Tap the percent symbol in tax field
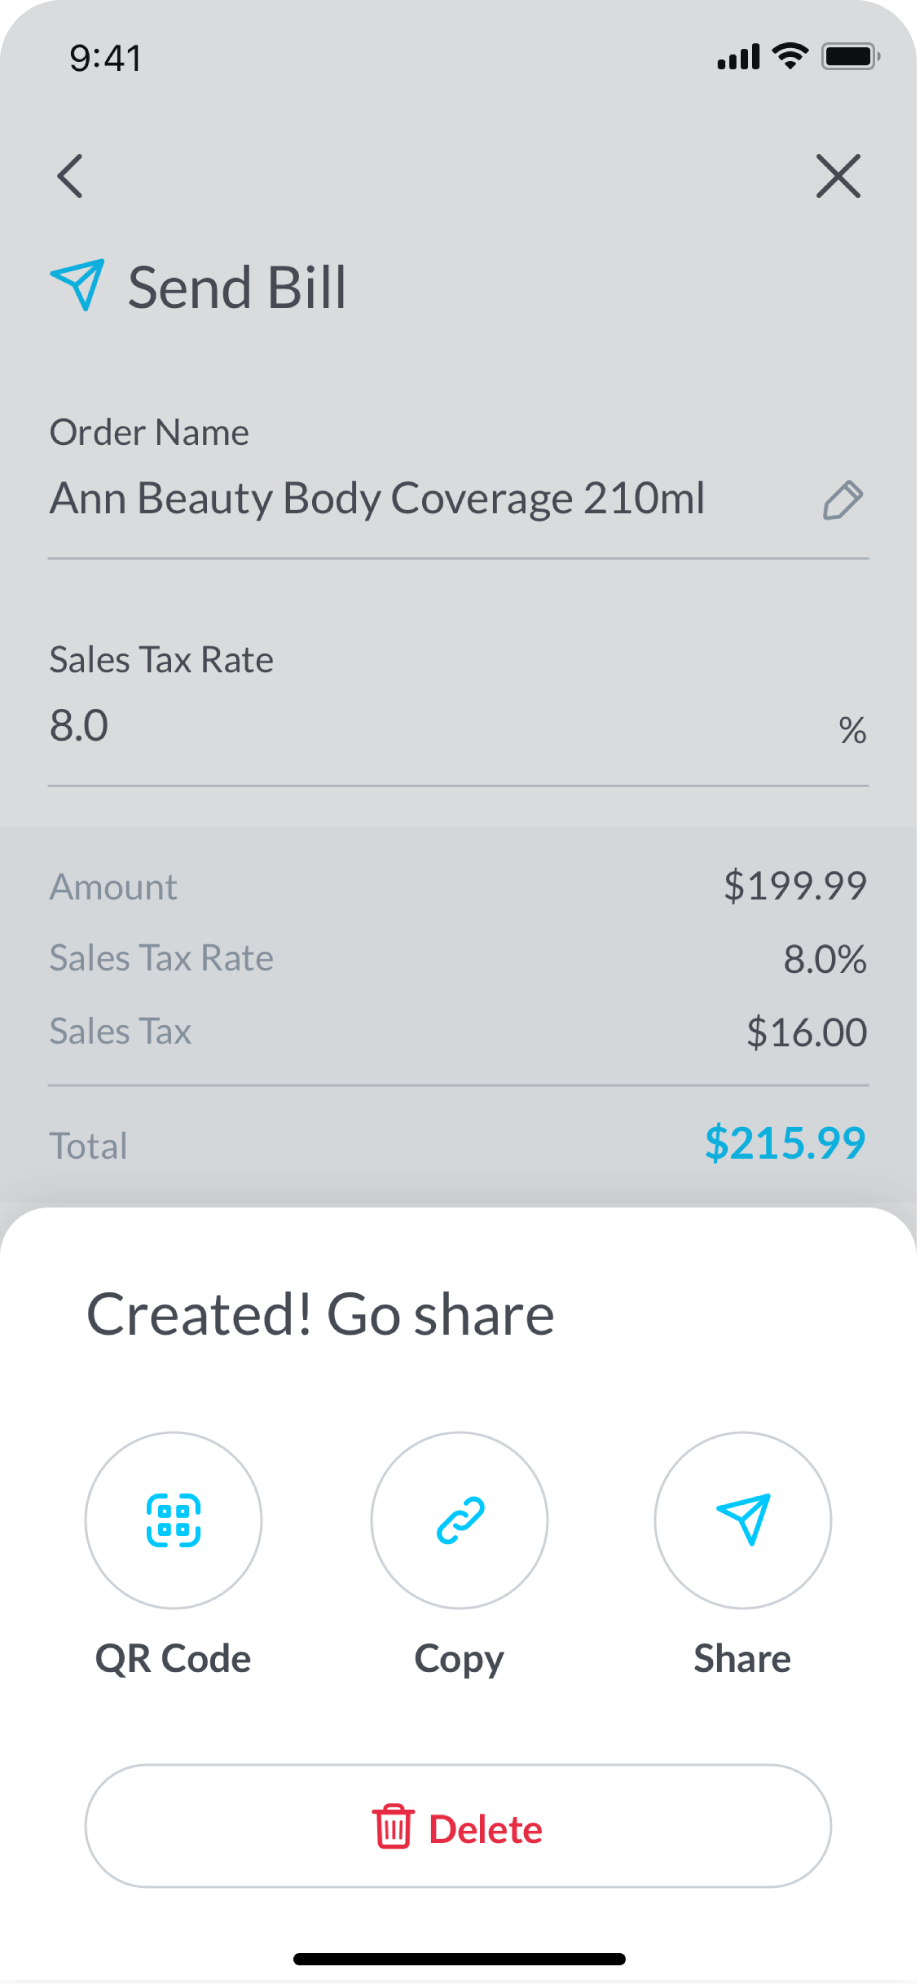 pyautogui.click(x=852, y=730)
